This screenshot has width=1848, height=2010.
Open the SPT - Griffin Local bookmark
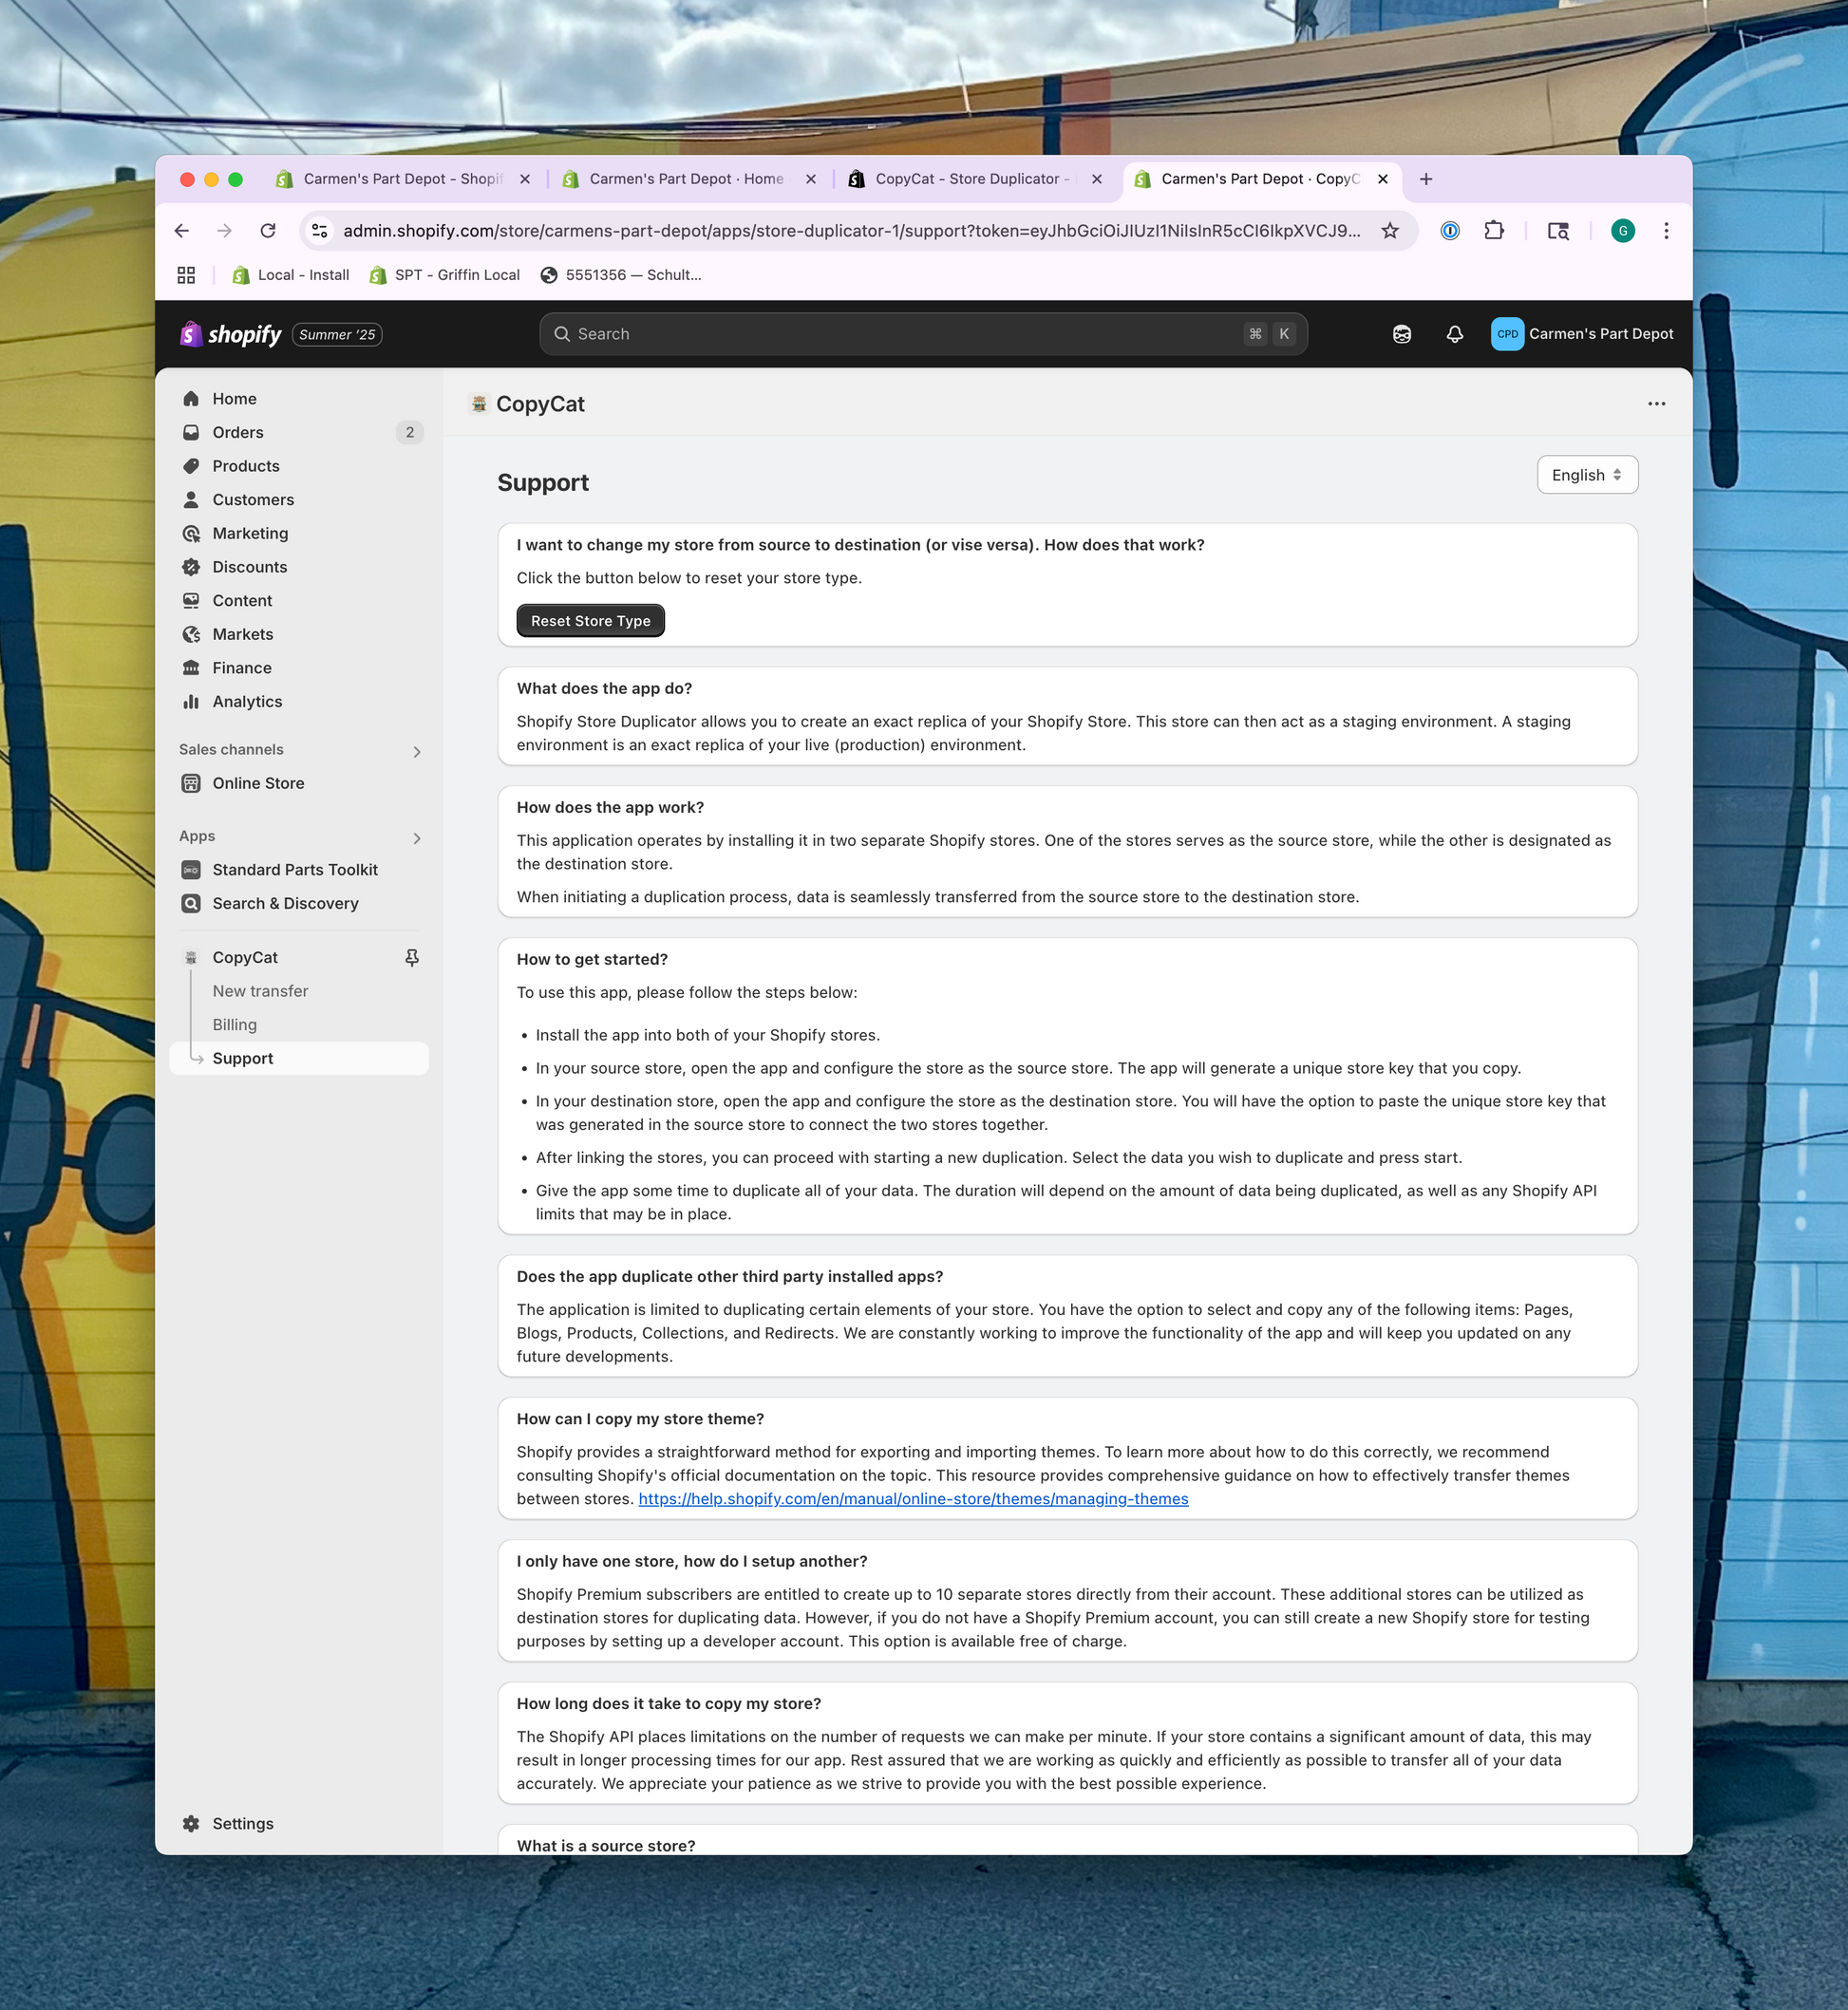coord(445,275)
